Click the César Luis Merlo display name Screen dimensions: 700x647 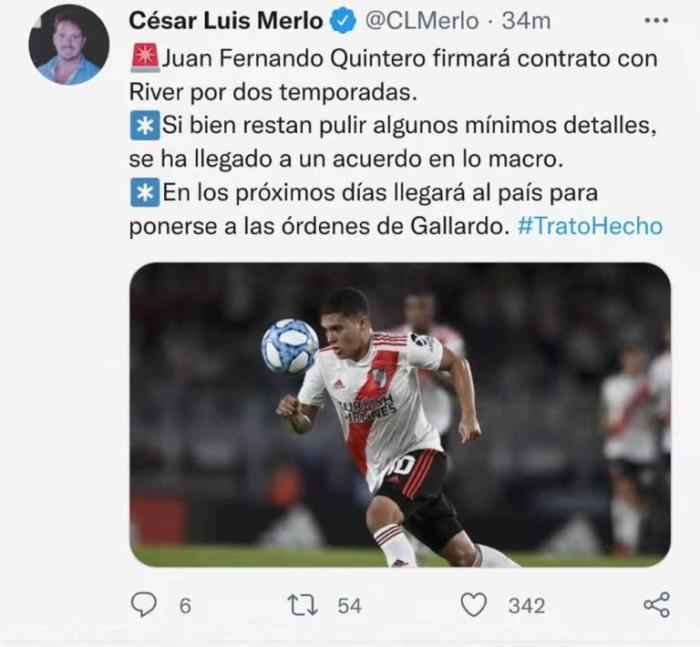pos(226,21)
